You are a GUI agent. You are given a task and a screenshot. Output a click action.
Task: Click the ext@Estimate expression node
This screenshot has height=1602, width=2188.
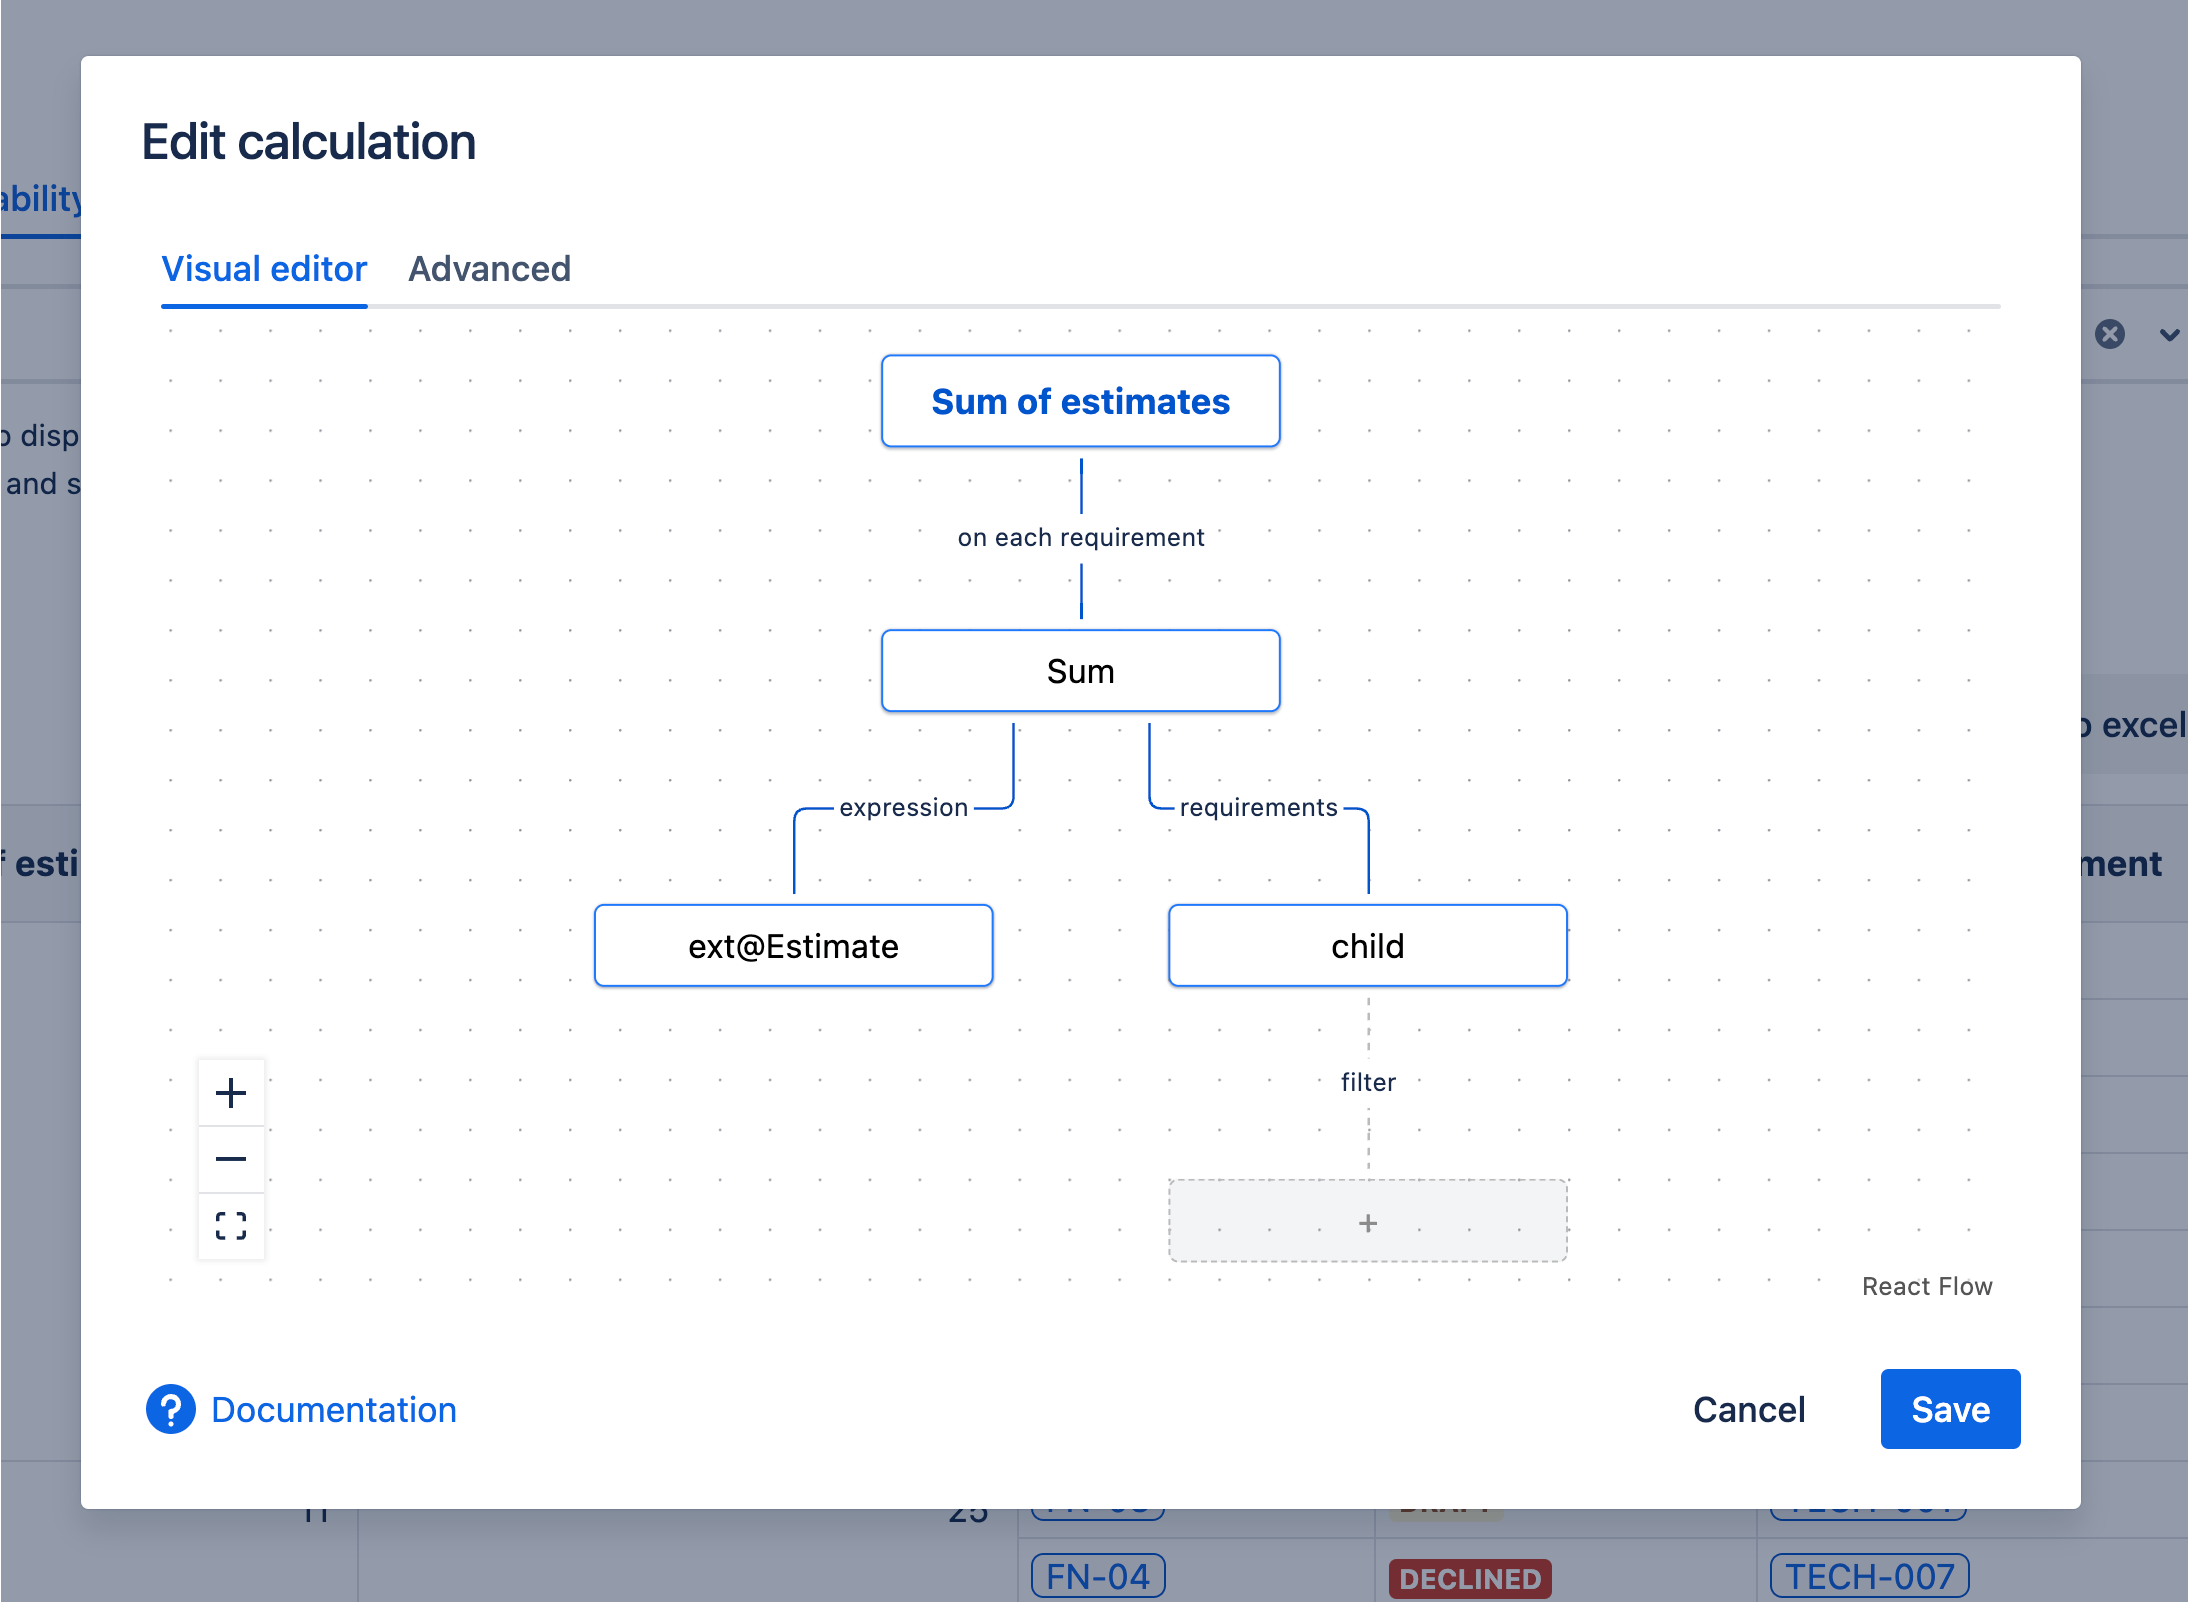pos(793,945)
